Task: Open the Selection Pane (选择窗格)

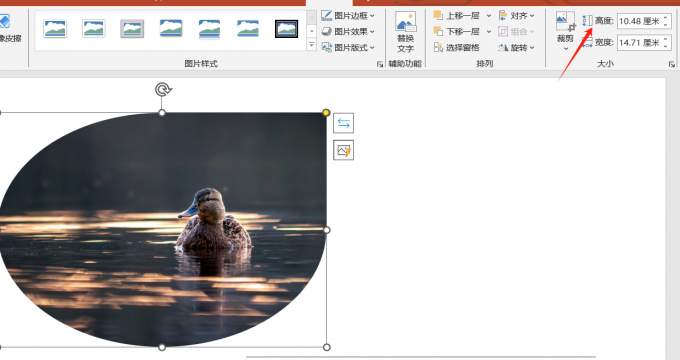Action: tap(456, 48)
